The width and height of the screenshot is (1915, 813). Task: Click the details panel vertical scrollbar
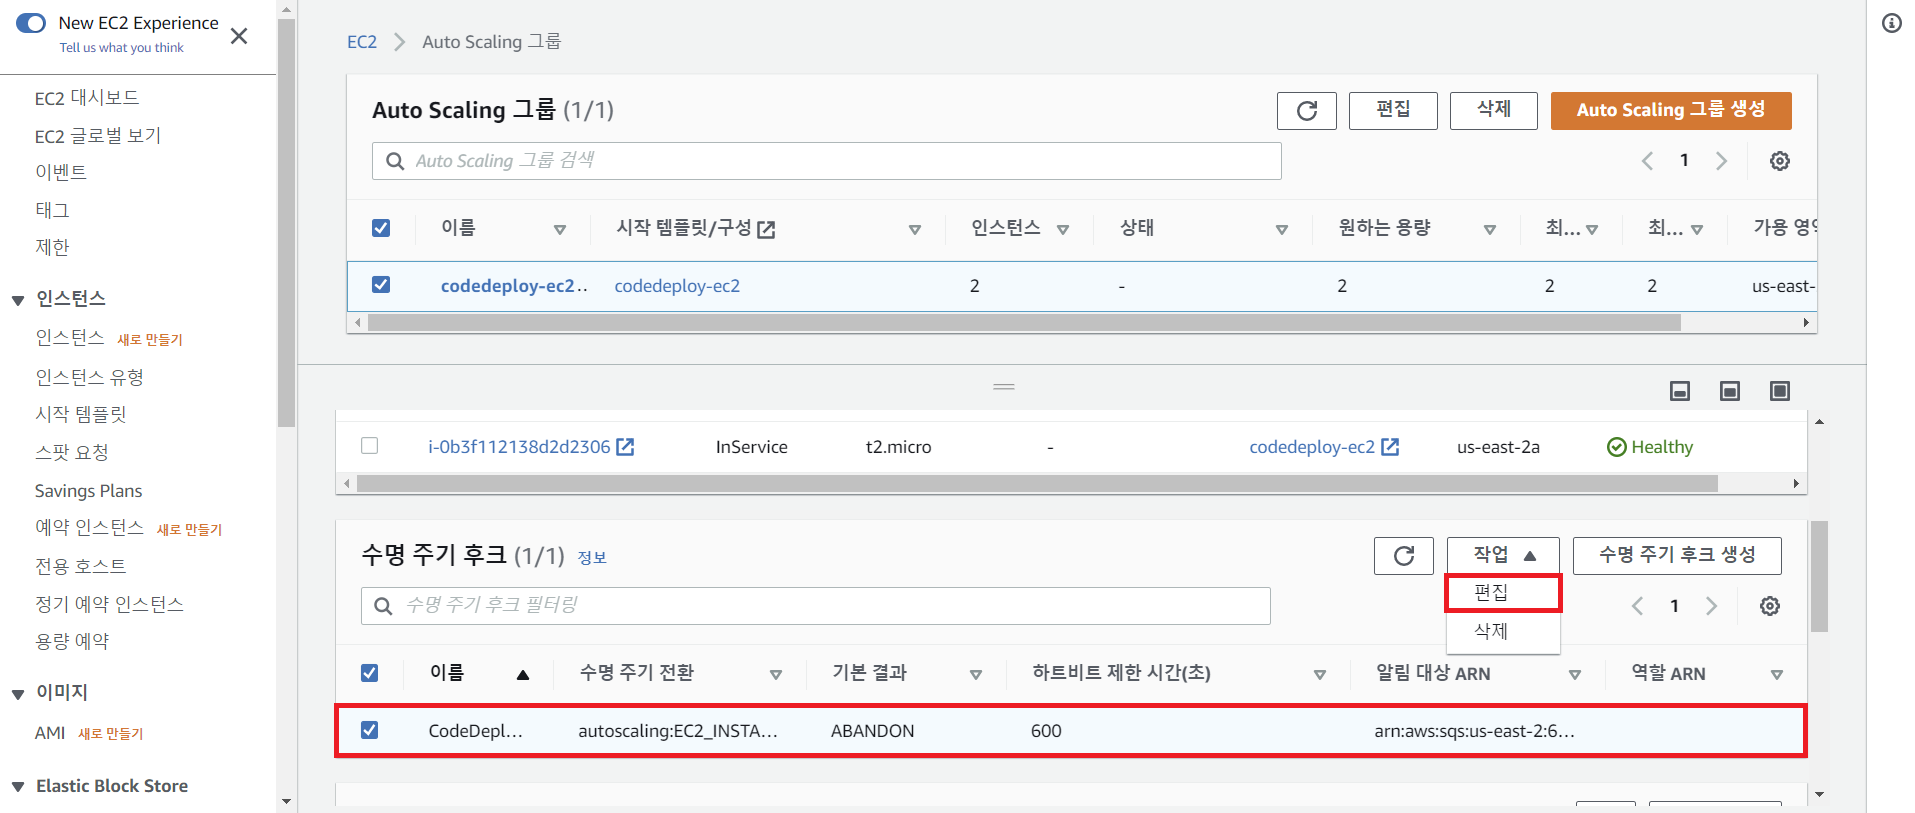pos(1819,576)
